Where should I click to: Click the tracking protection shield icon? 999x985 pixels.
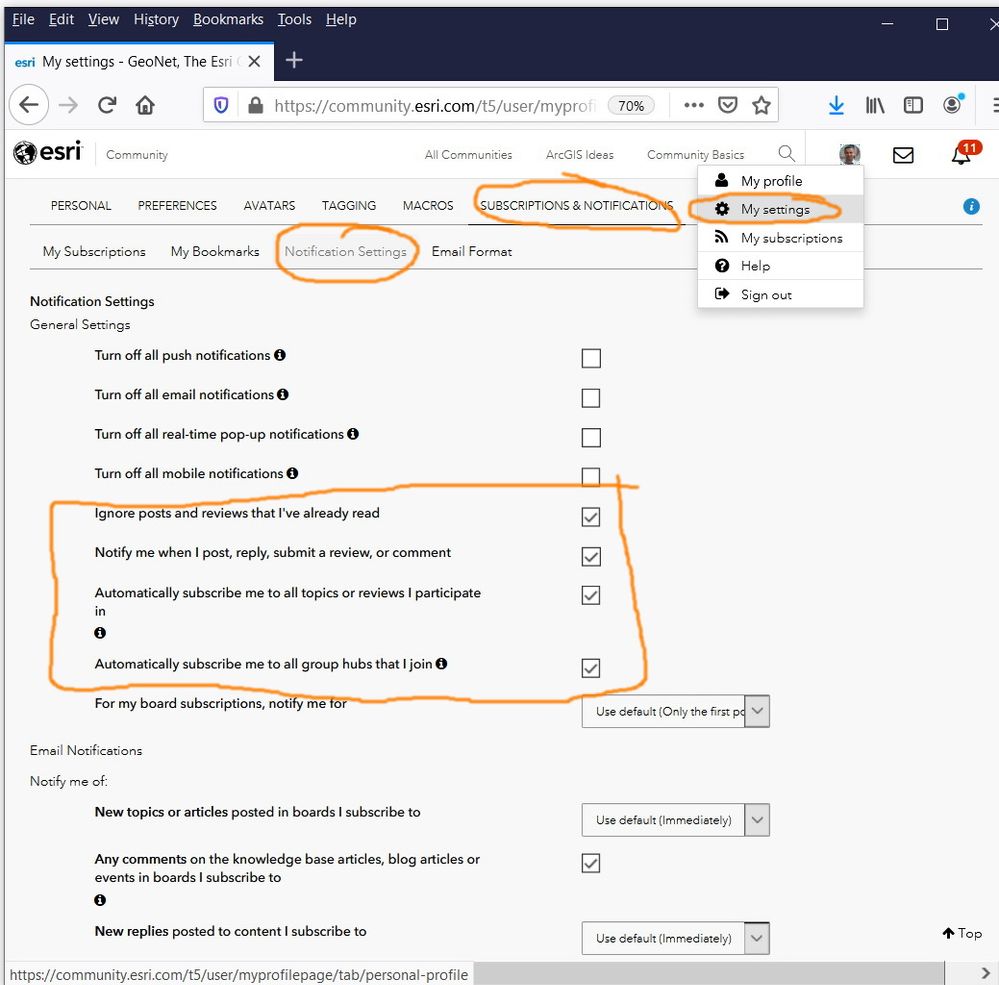point(220,105)
